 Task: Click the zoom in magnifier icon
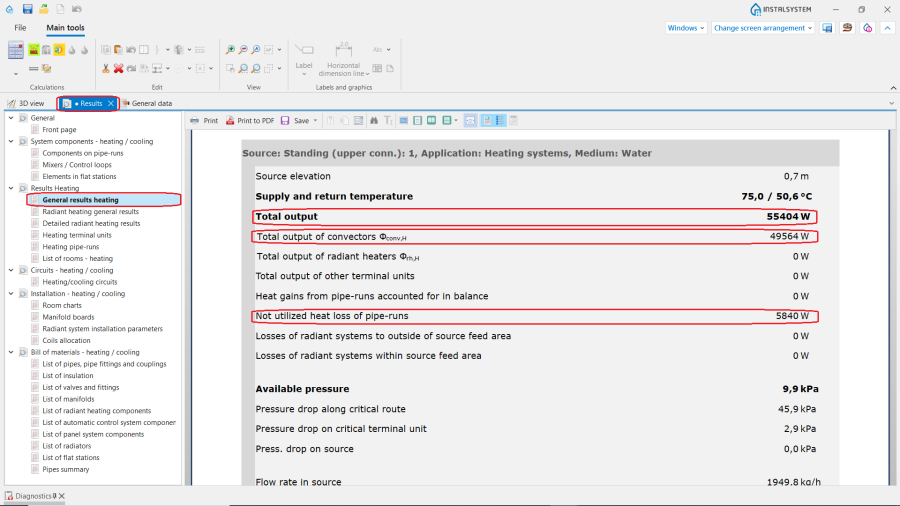click(x=230, y=50)
